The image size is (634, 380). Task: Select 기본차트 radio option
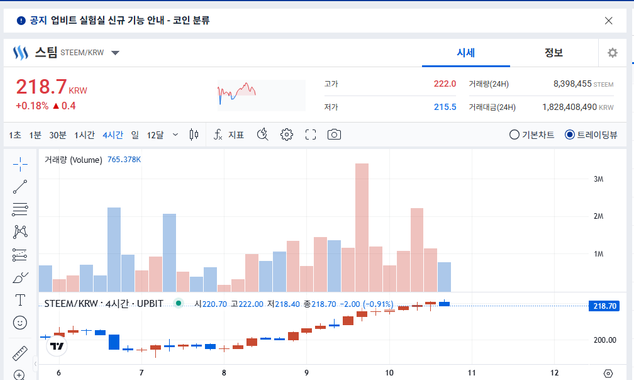click(x=532, y=135)
